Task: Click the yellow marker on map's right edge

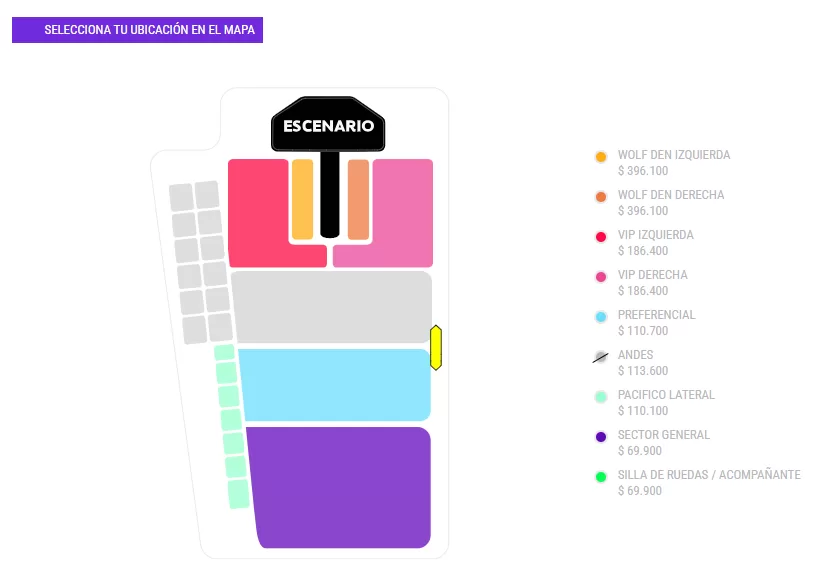Action: pos(436,347)
